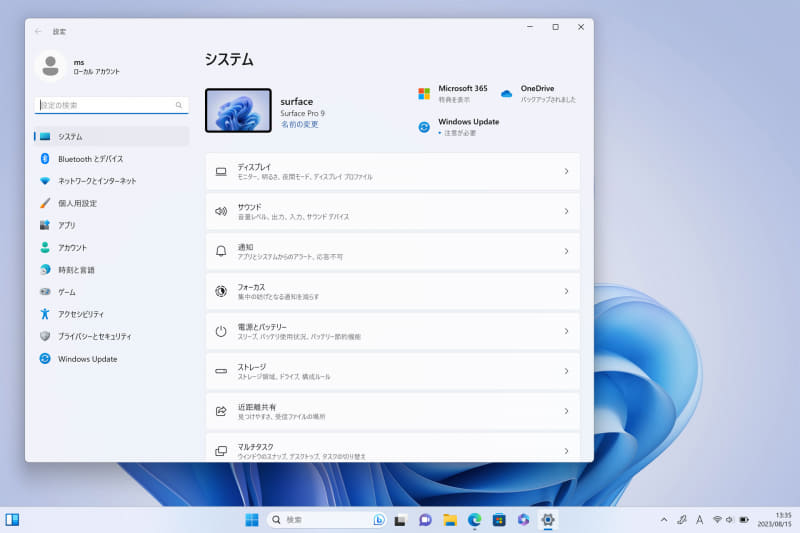Click the 名前の変更 rename link
The image size is (800, 533).
coord(299,124)
